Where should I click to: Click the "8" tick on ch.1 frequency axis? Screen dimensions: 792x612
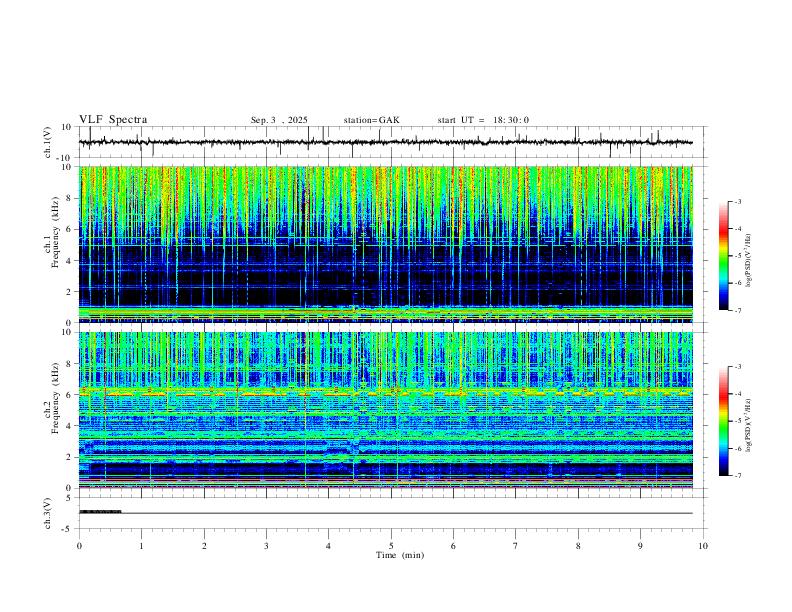(70, 198)
